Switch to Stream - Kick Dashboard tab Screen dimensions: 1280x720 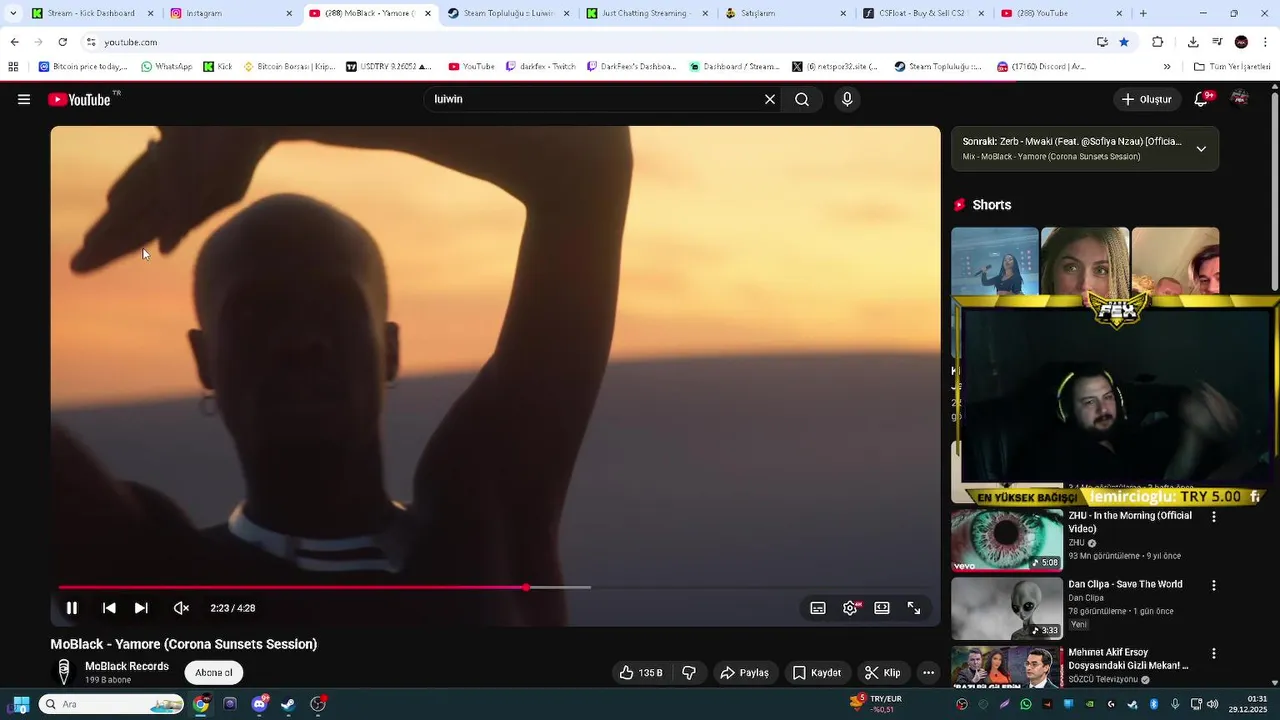91,14
